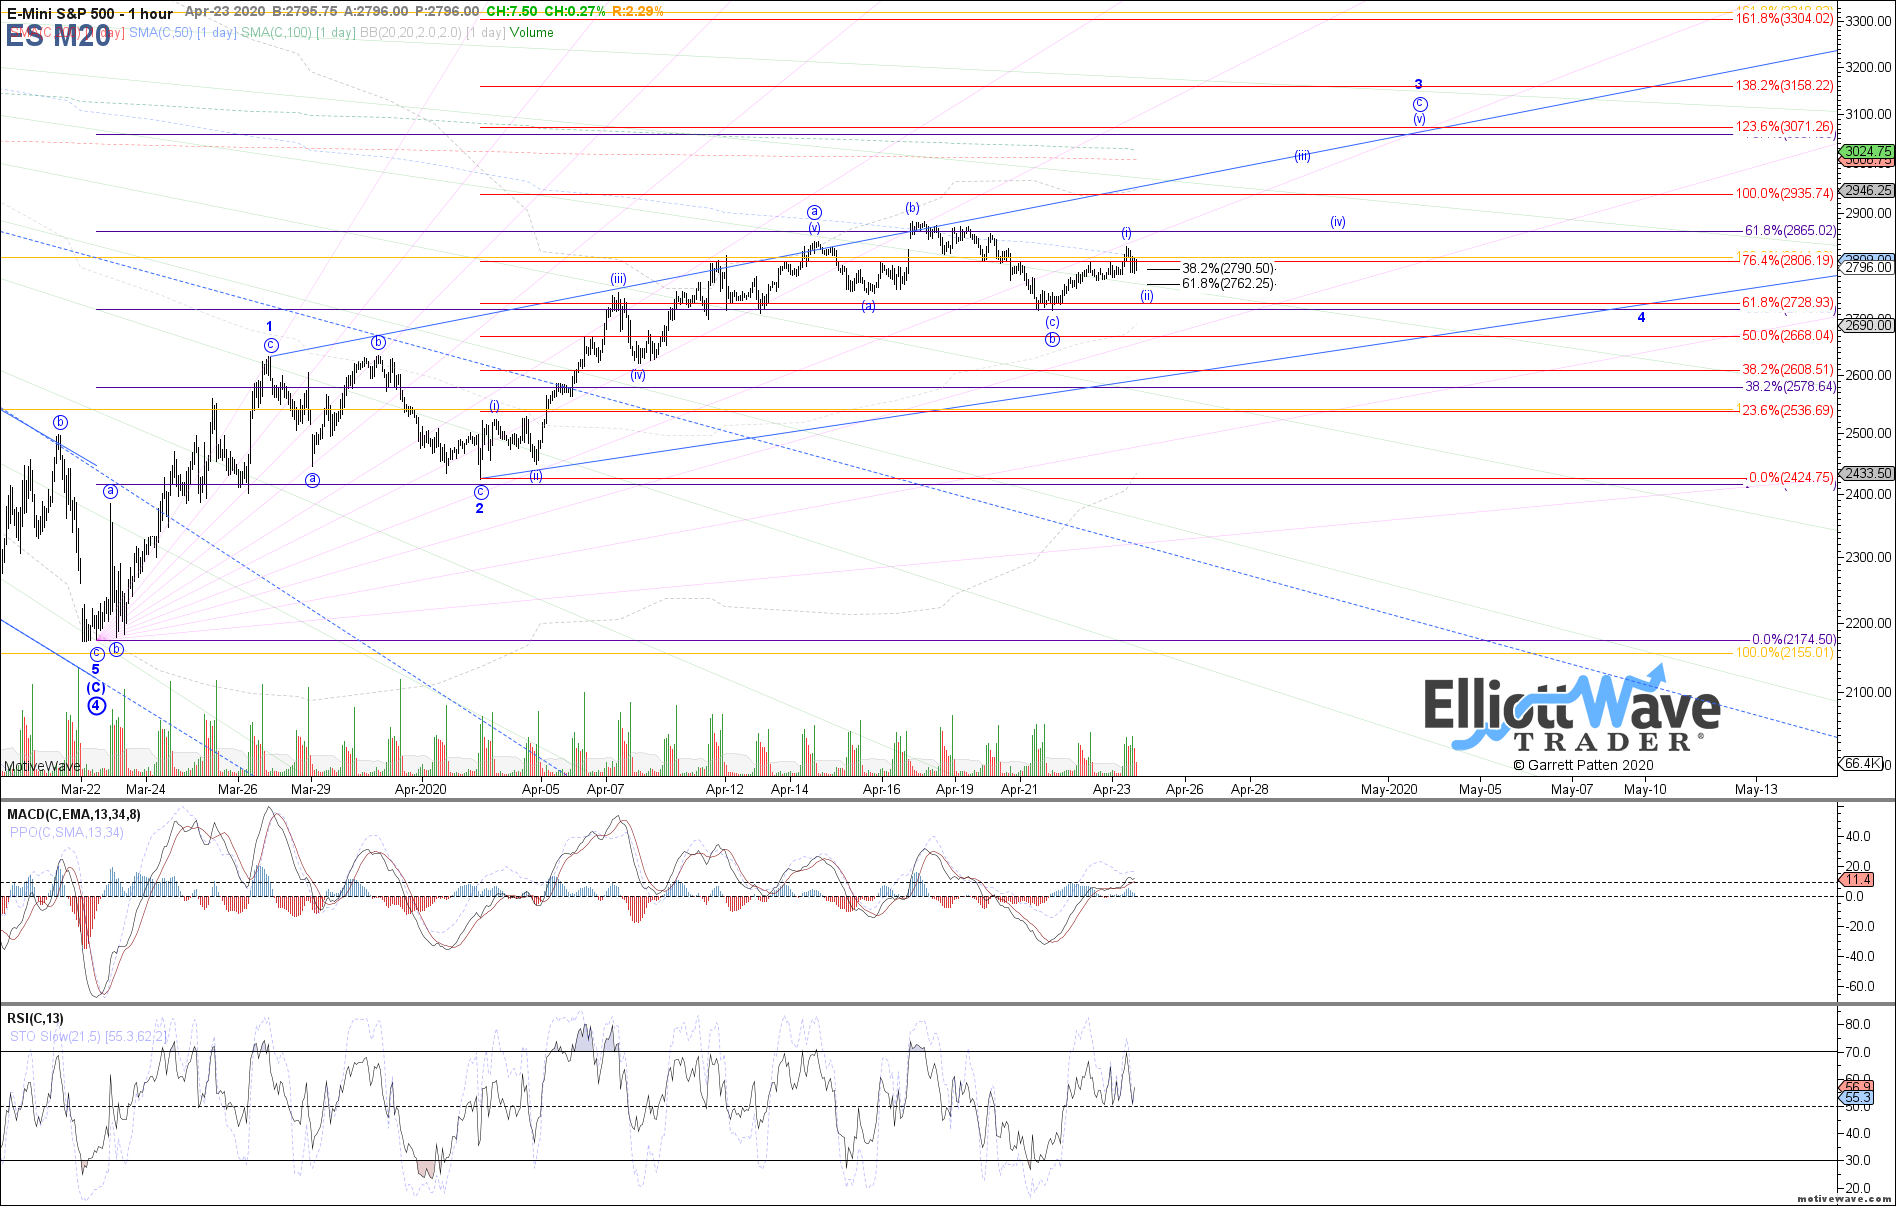Click the circled 4 wave label
1896x1206 pixels.
pos(96,706)
